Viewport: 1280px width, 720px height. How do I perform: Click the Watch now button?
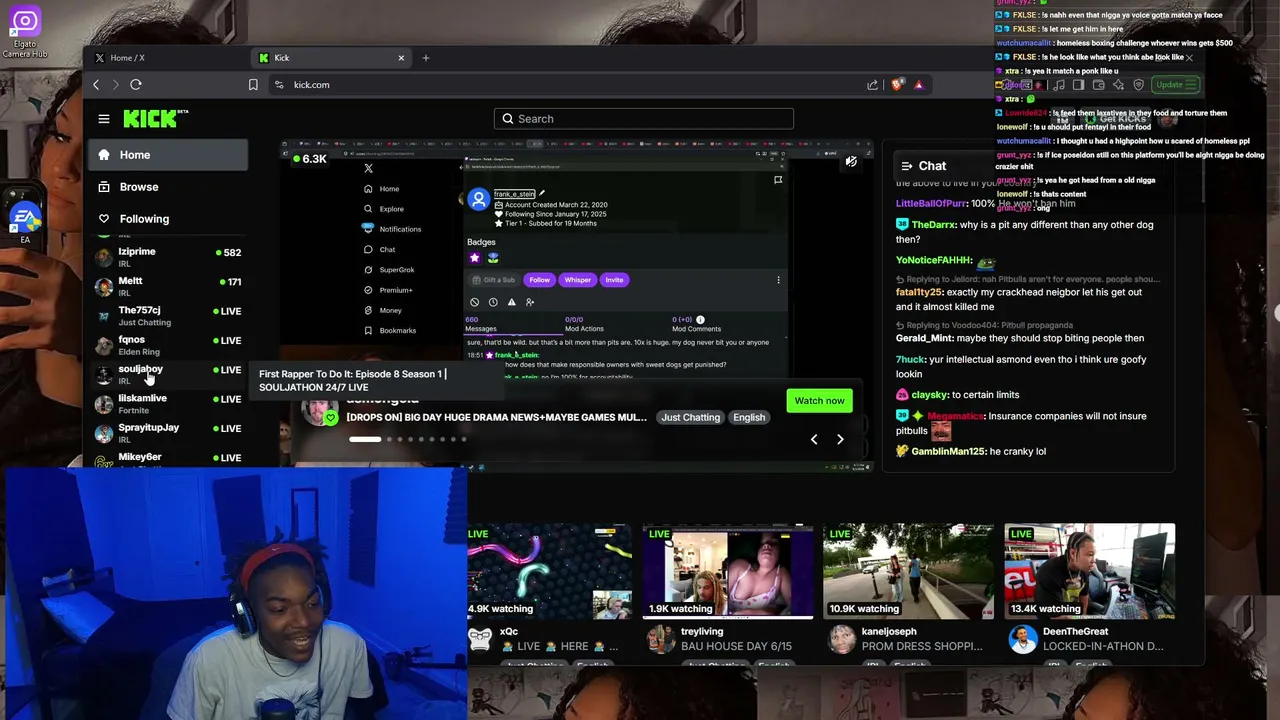tap(819, 401)
